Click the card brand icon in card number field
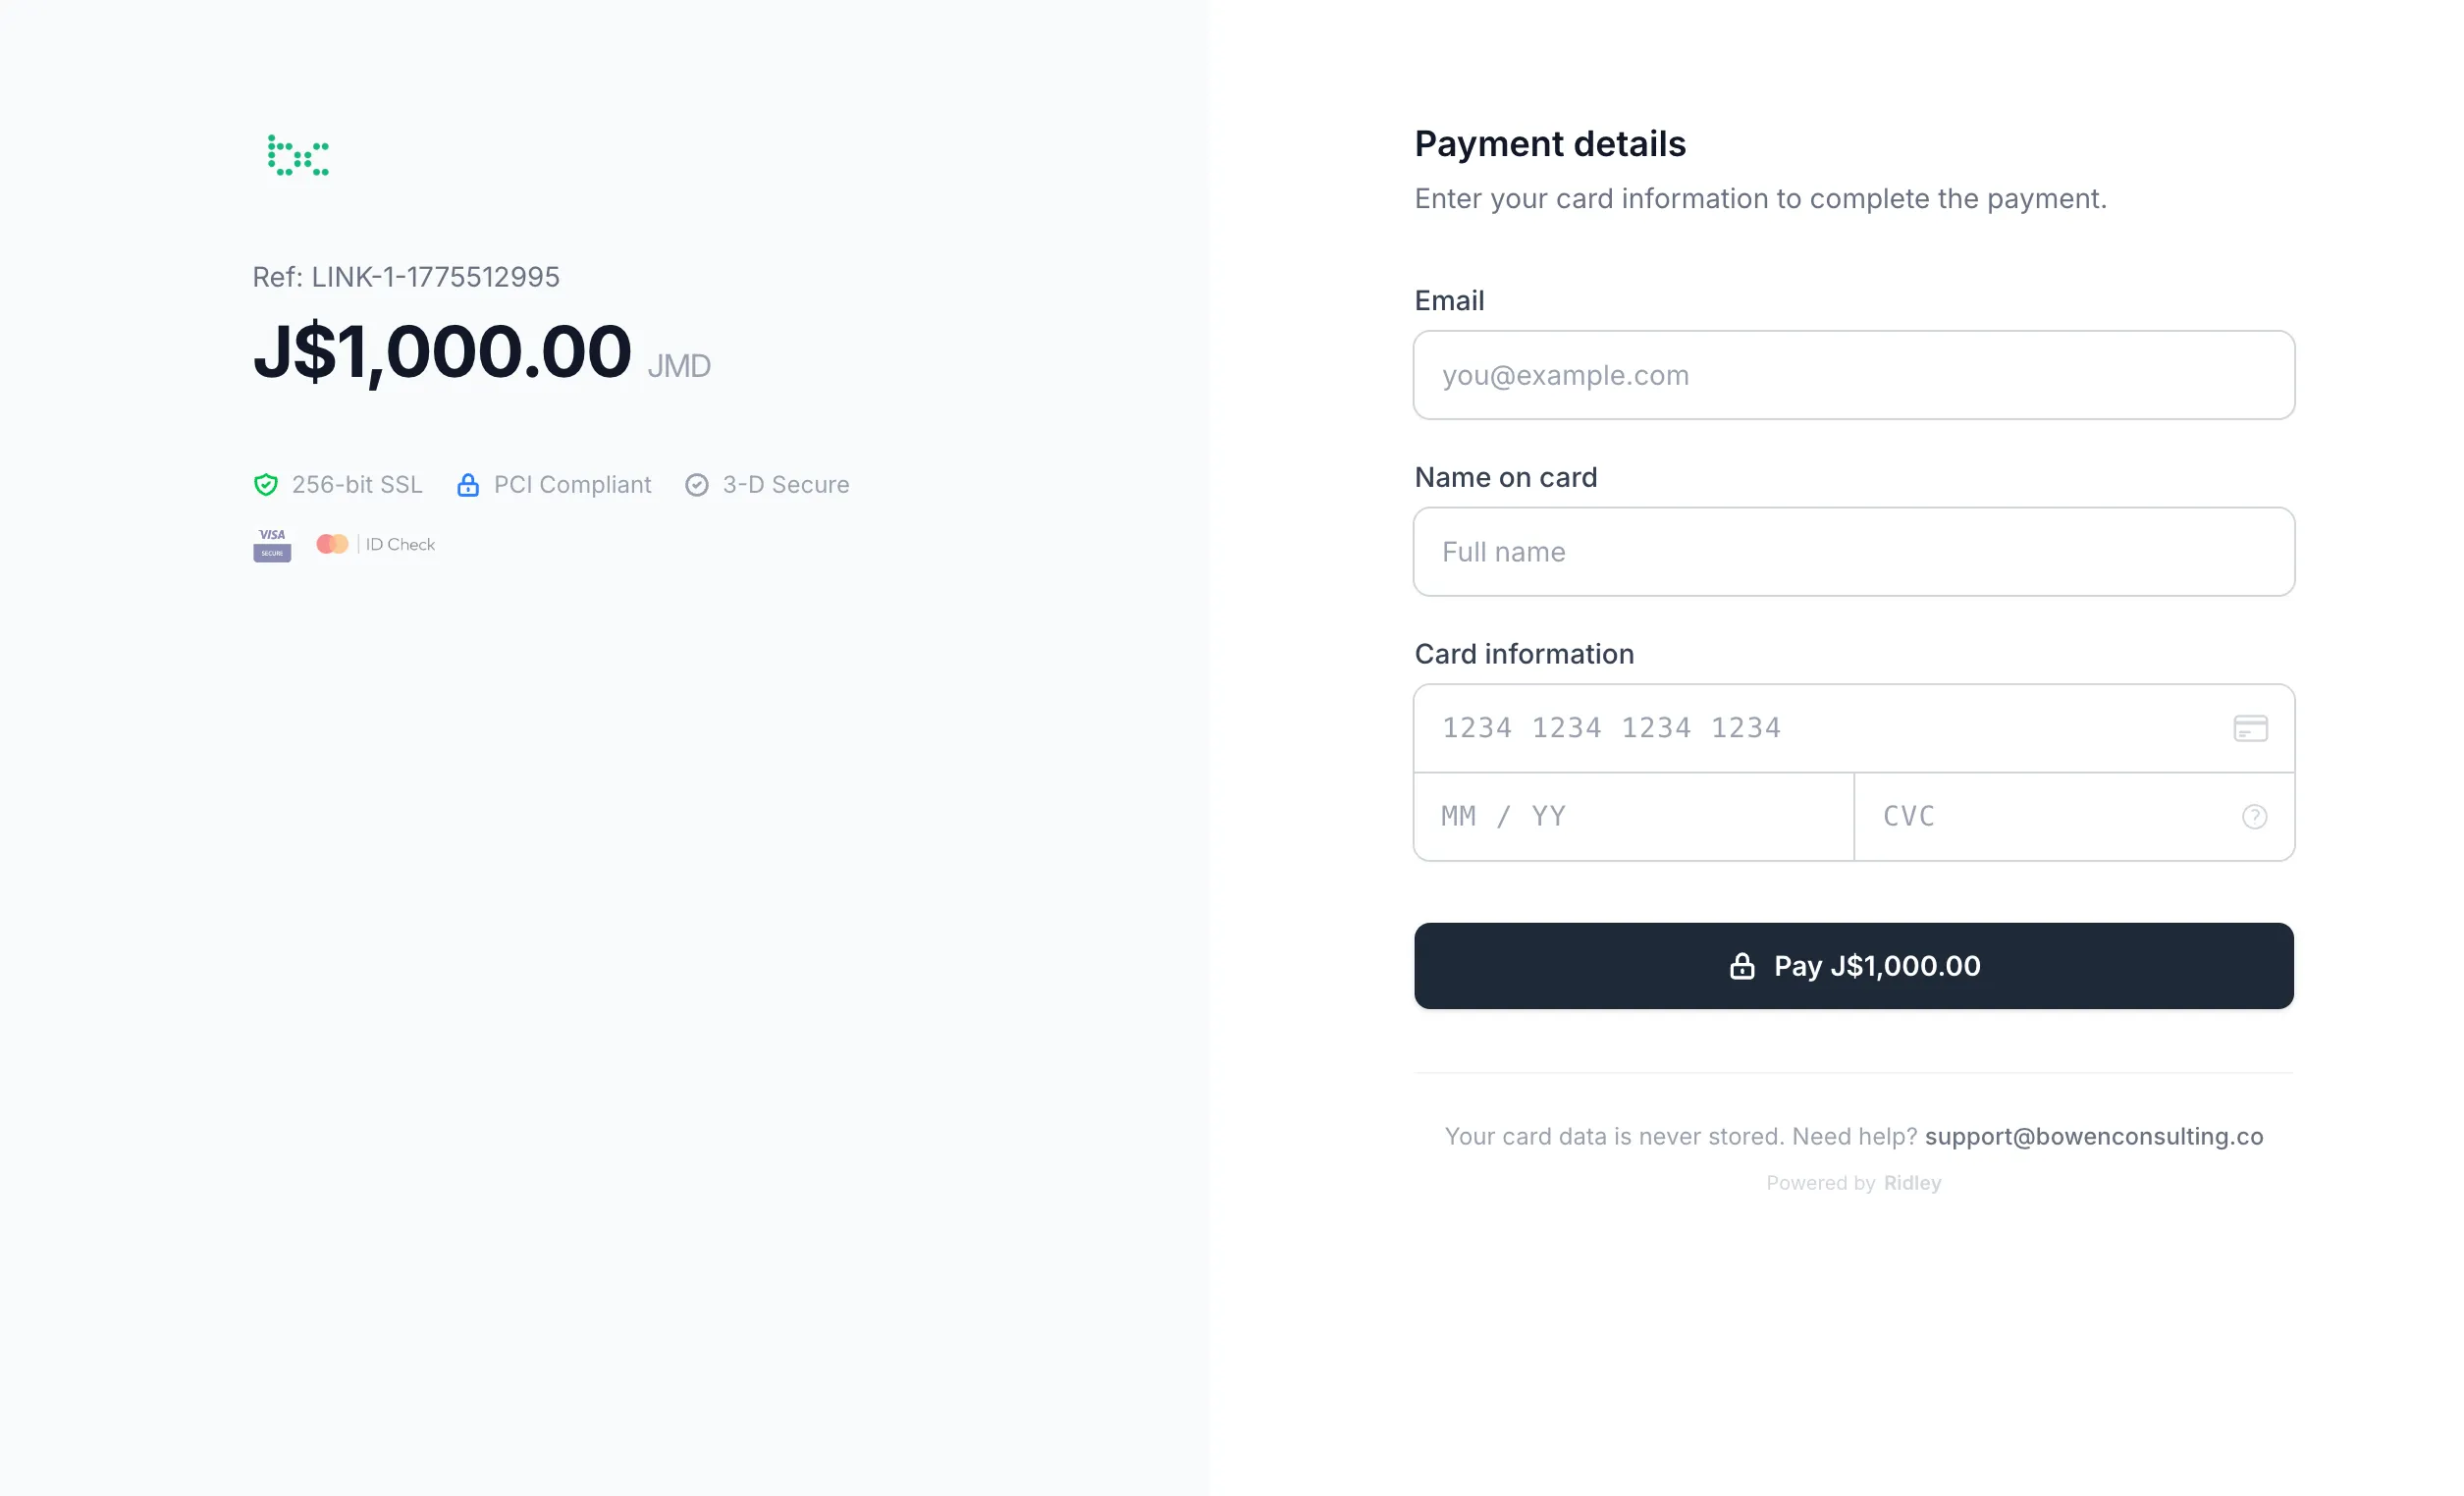The image size is (2464, 1496). point(2251,728)
